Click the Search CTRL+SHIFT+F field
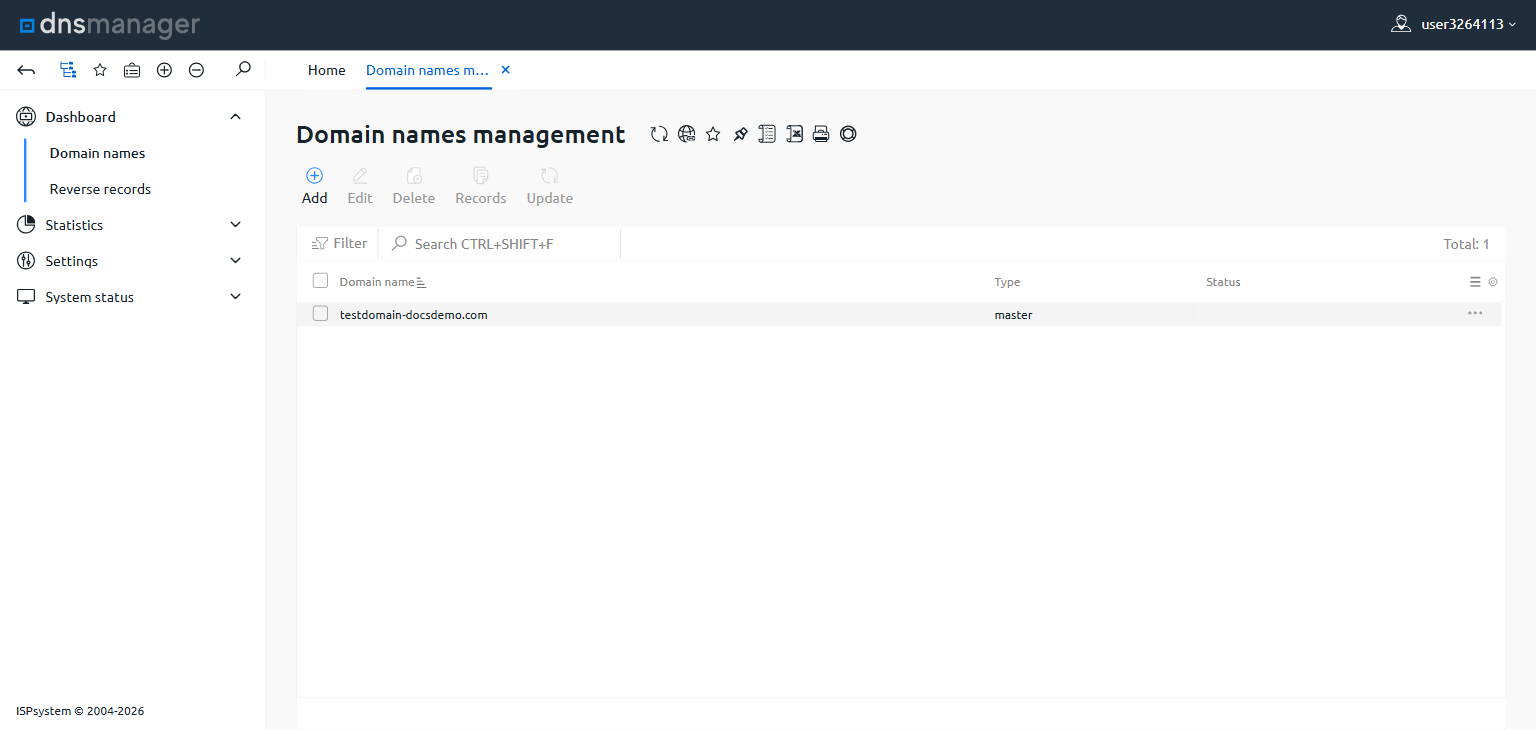Viewport: 1536px width, 730px height. point(500,244)
